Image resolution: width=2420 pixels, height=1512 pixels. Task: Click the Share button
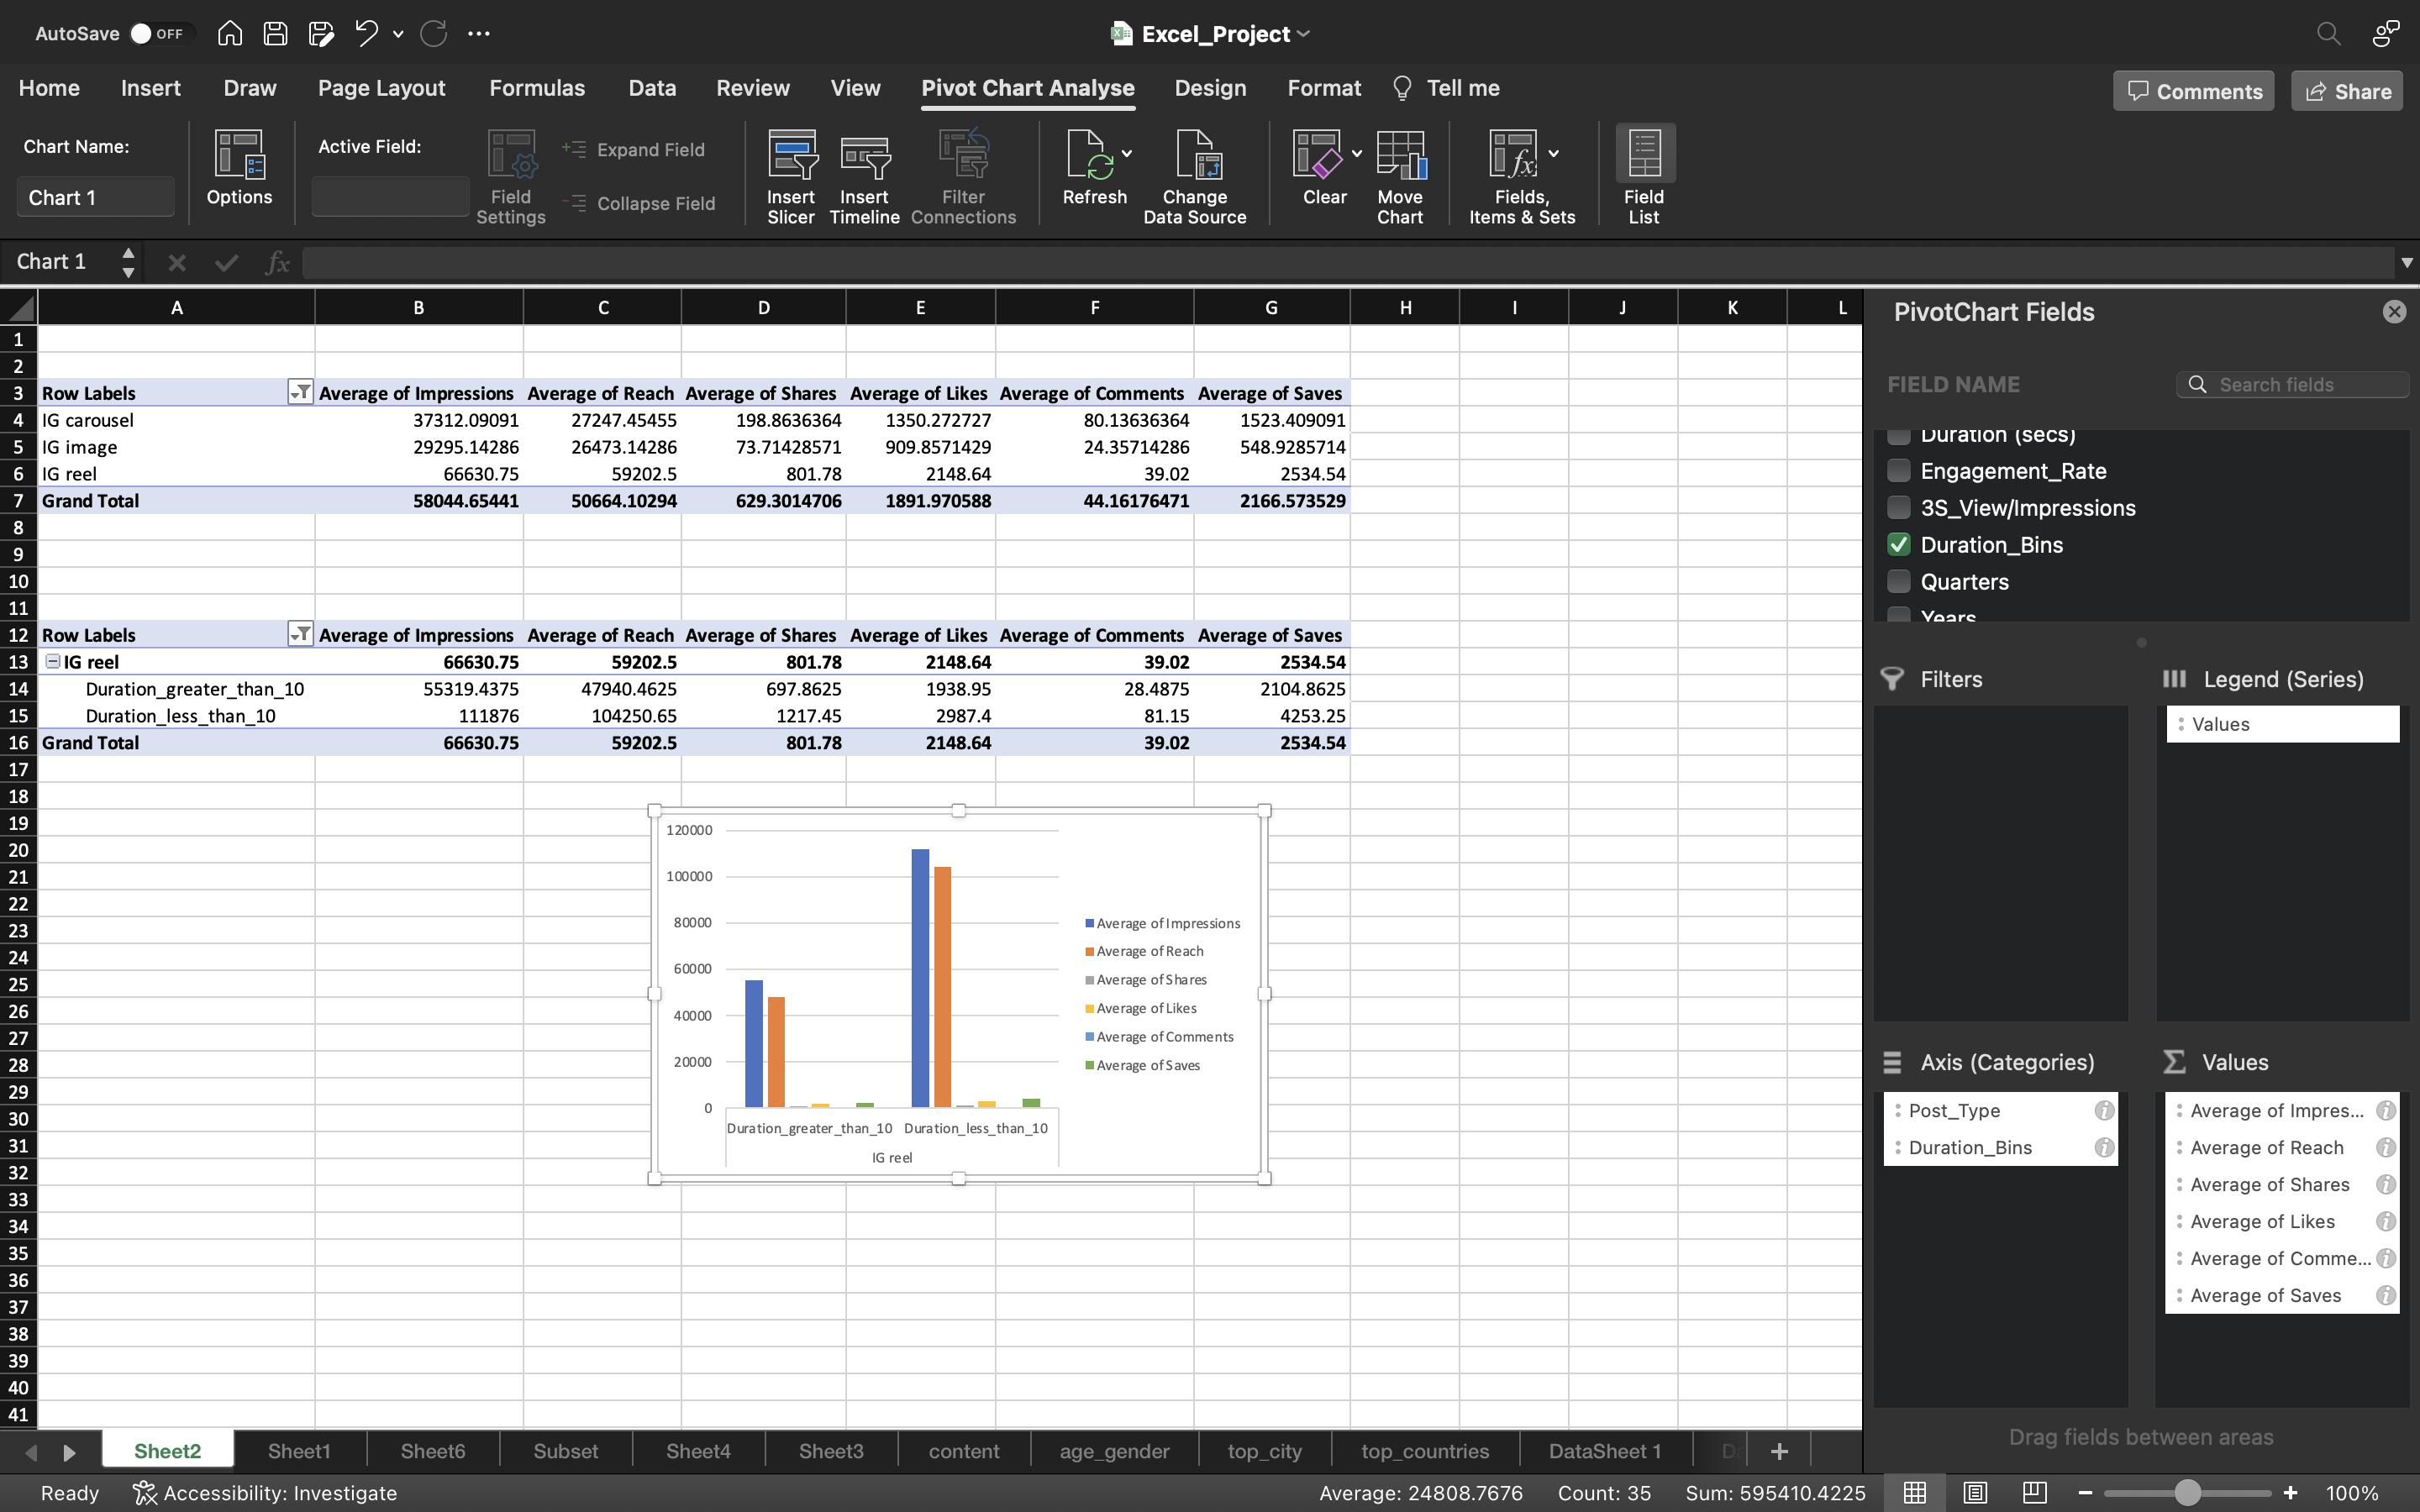click(x=2347, y=91)
